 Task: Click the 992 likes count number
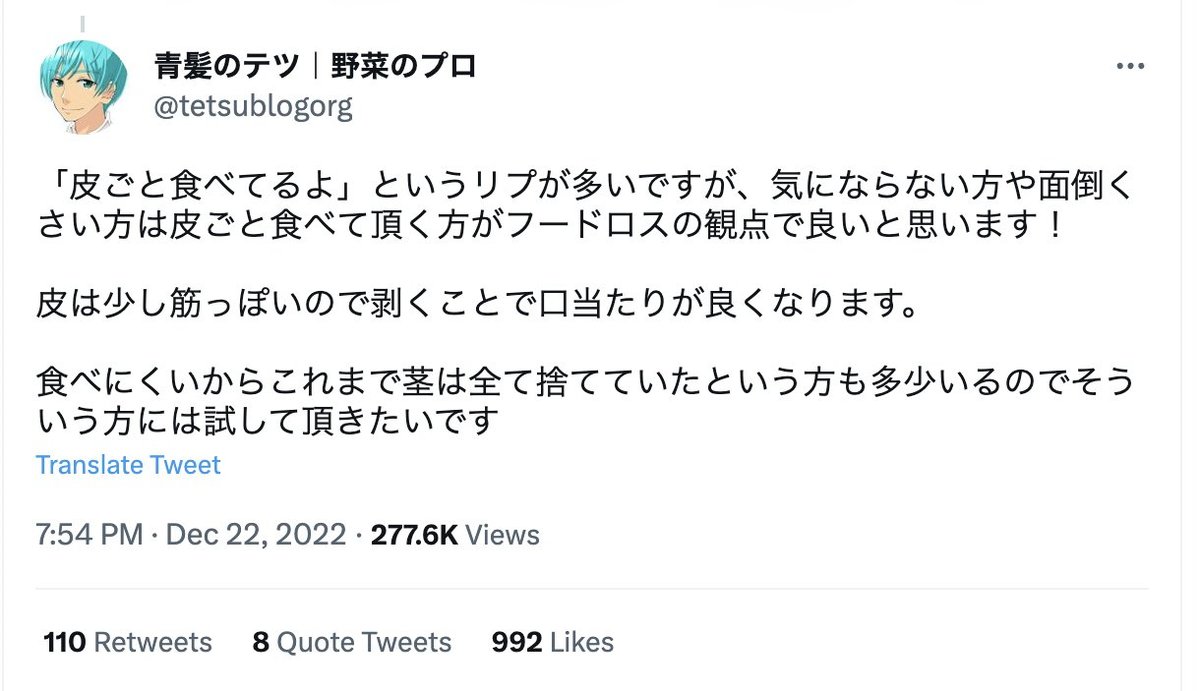coord(516,642)
